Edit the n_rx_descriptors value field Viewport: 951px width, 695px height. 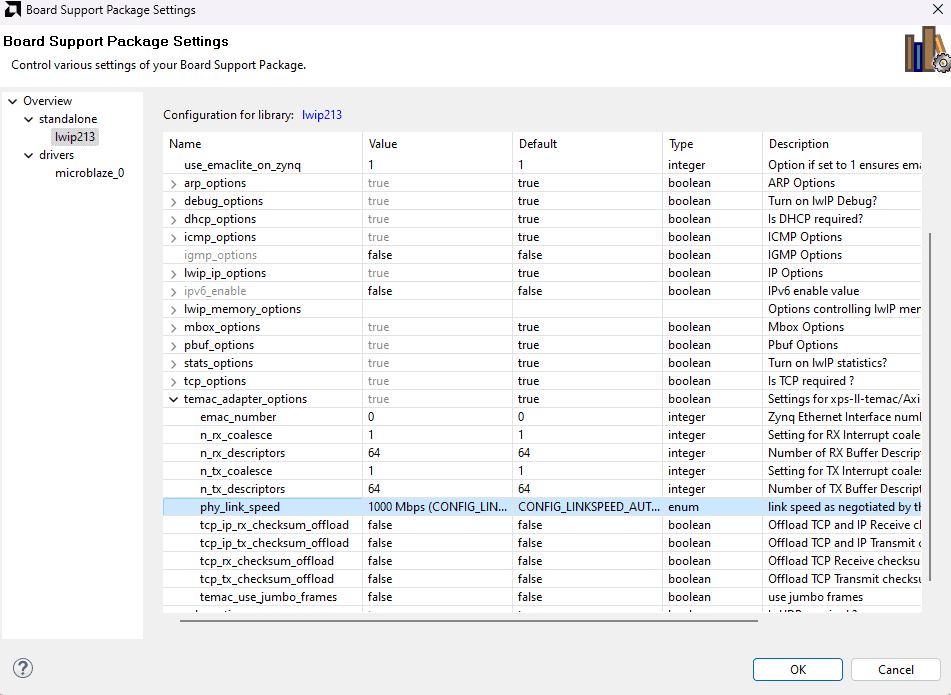[438, 453]
